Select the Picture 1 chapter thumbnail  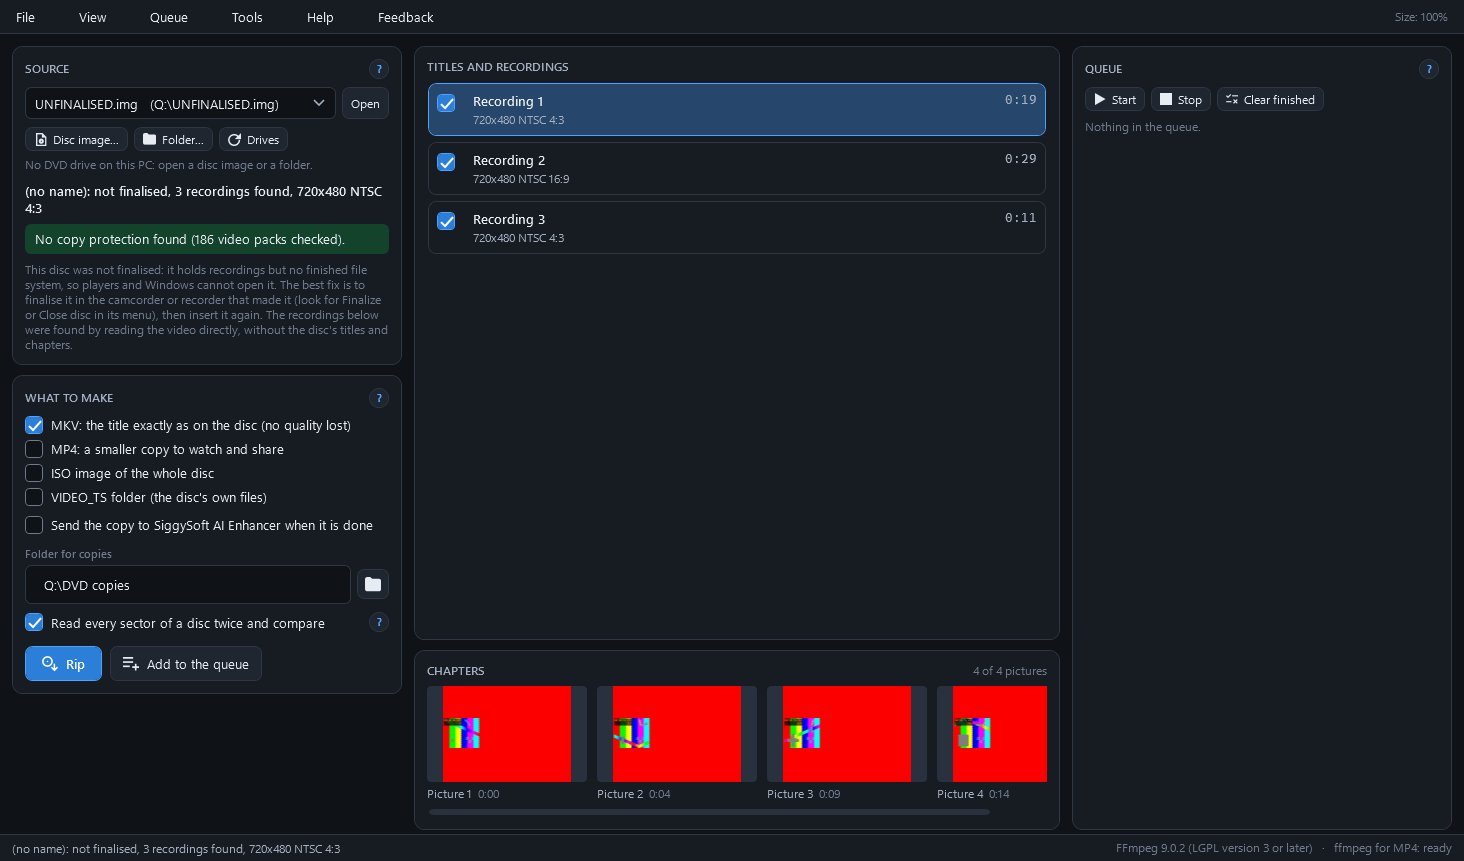(x=507, y=734)
